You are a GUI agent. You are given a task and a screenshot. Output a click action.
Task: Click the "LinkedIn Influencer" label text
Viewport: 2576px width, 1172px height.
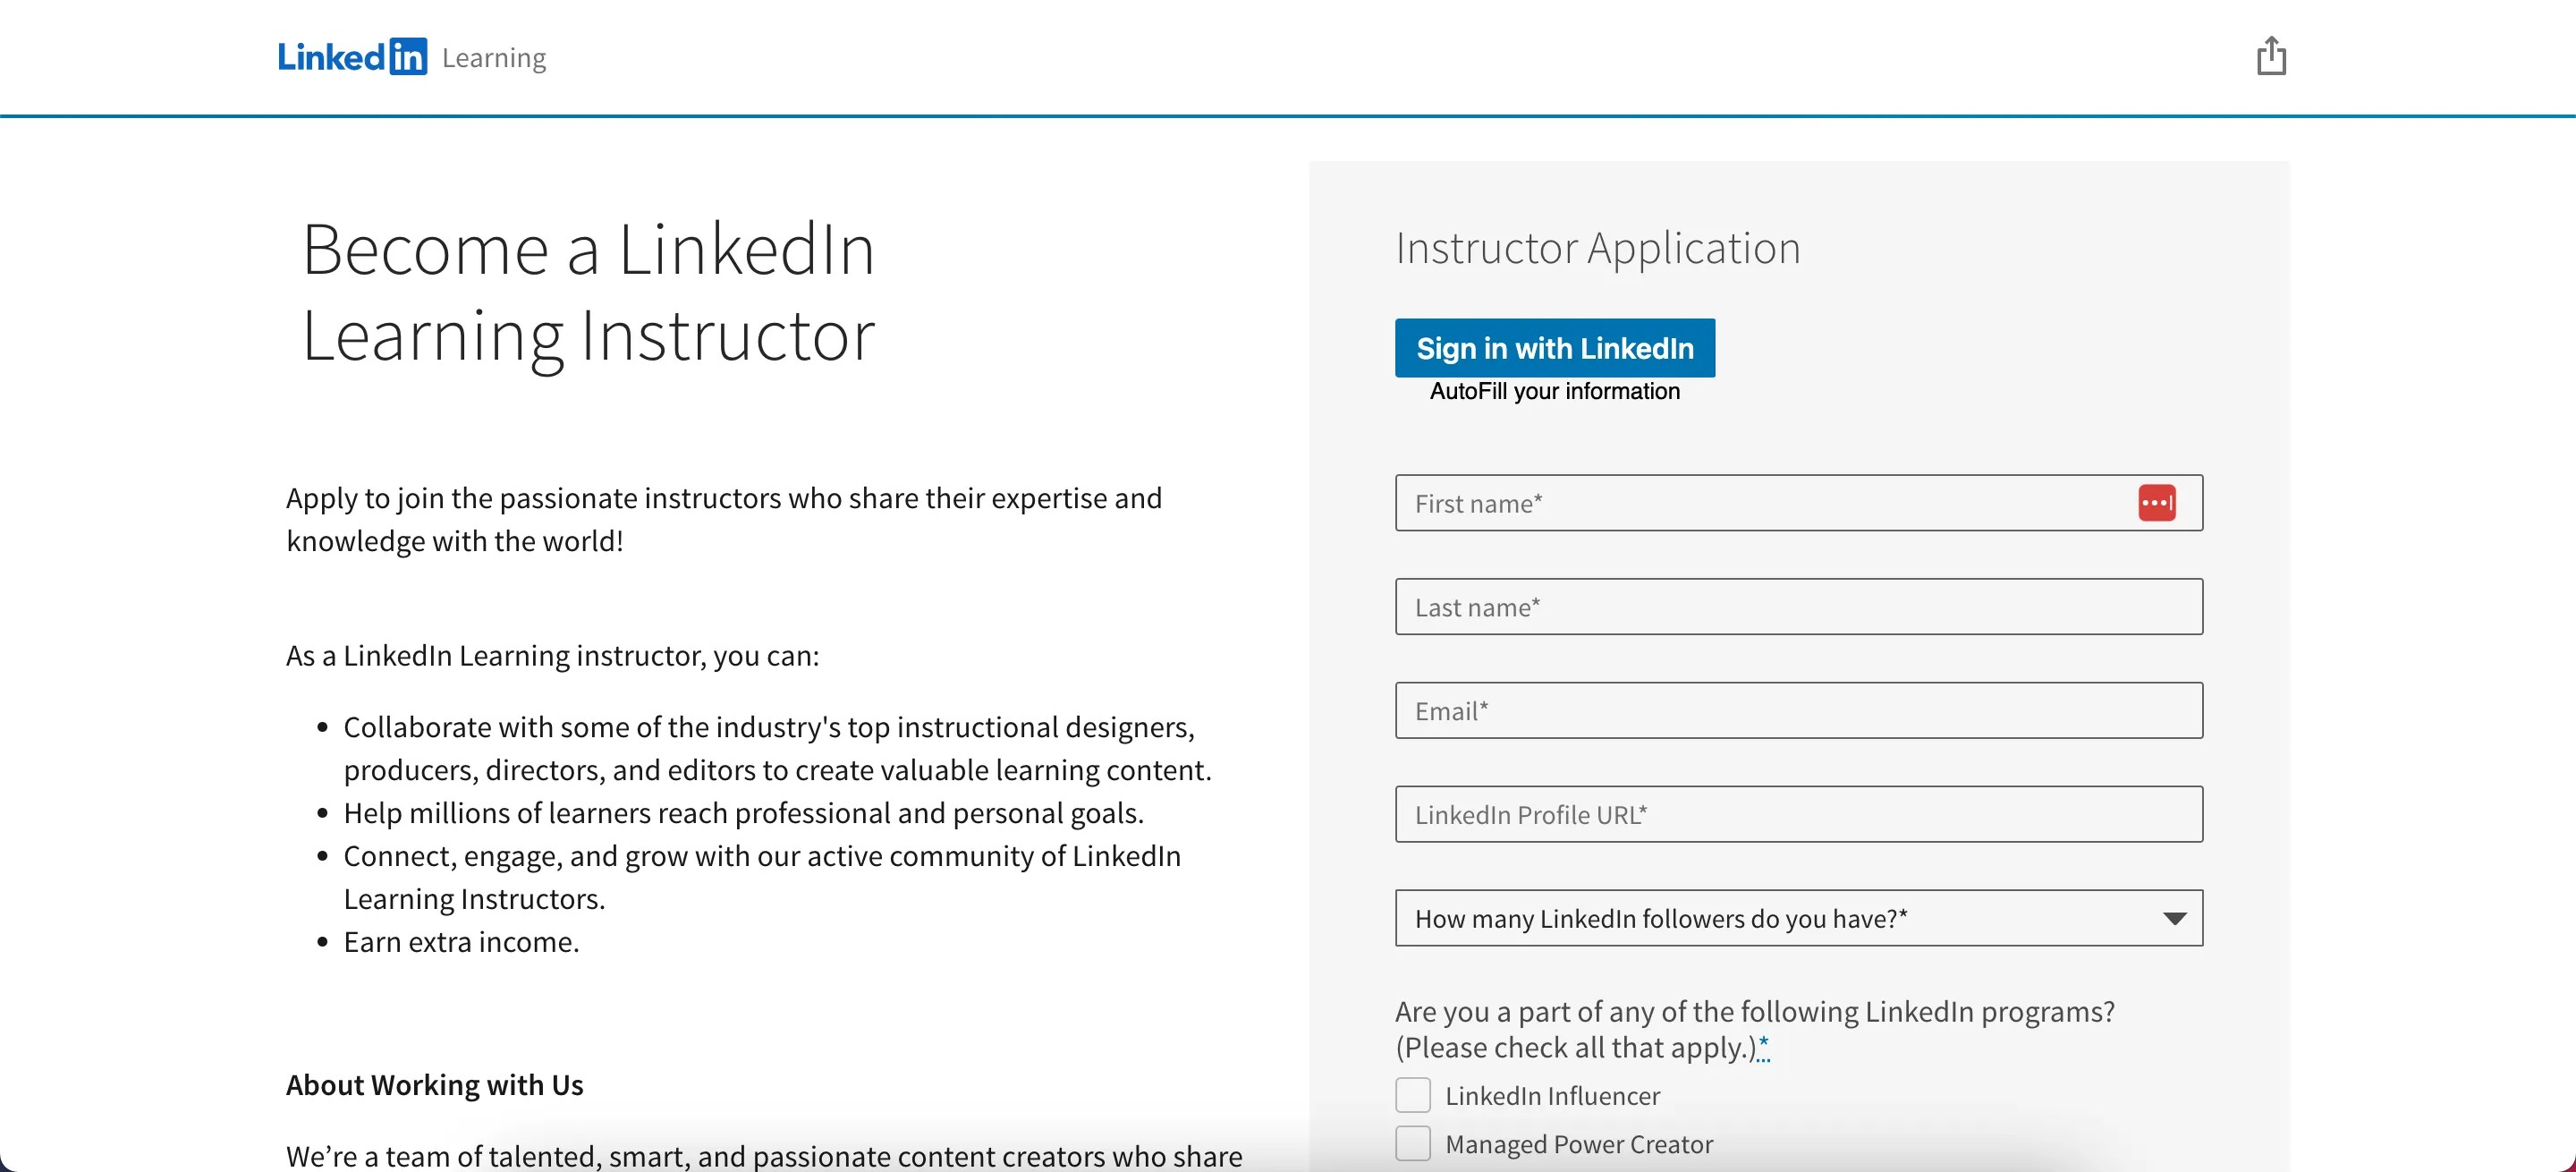tap(1553, 1095)
